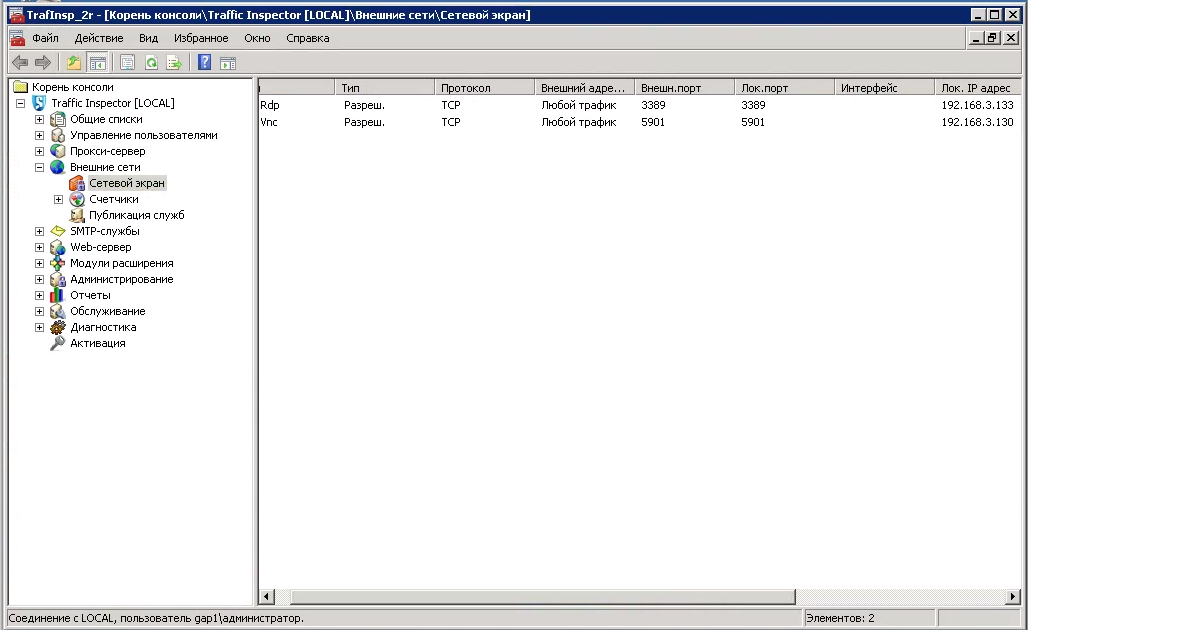Toggle the action pane toolbar icon

[228, 63]
